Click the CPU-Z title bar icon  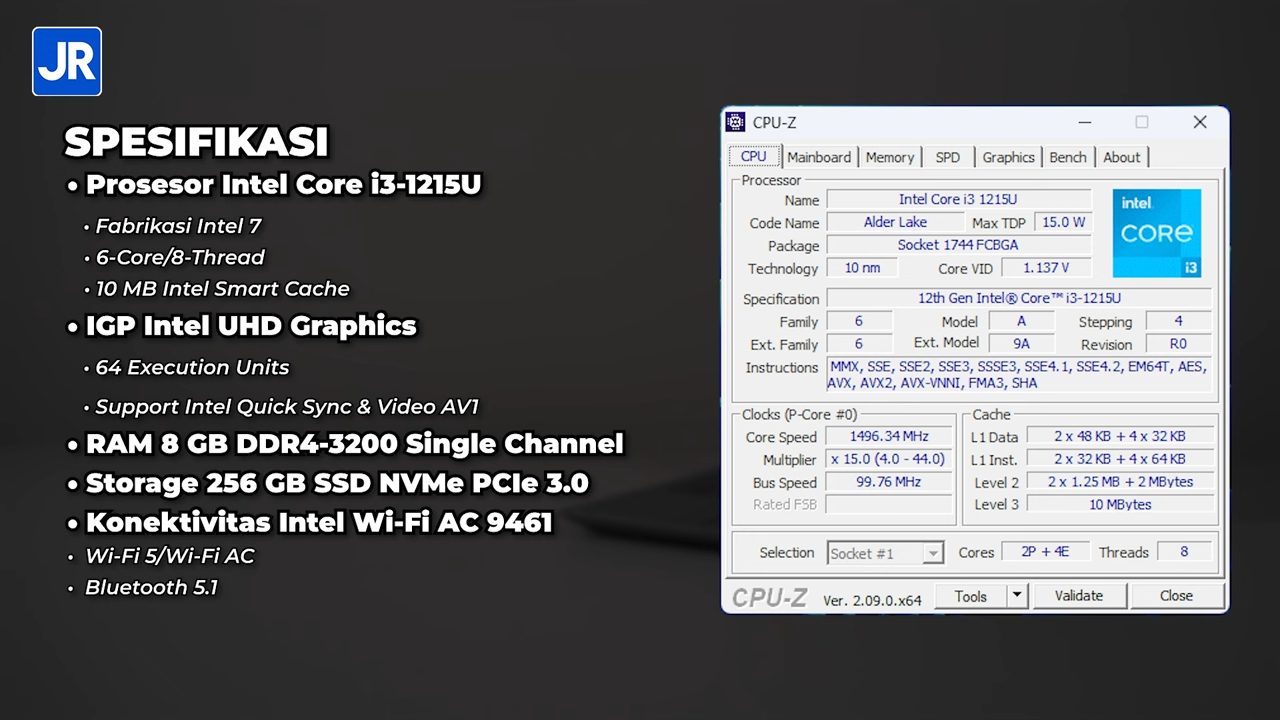point(736,122)
